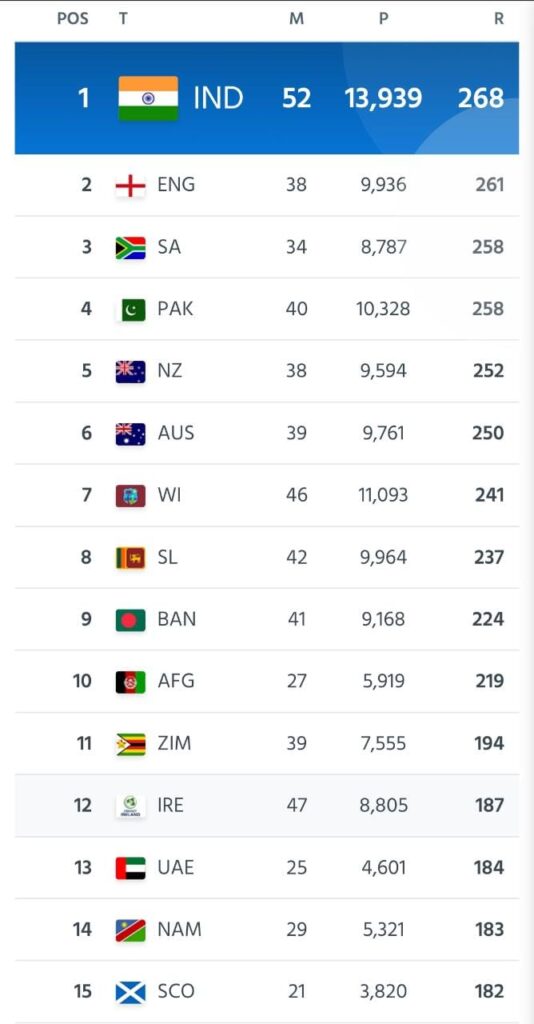Open the ZIM team name

174,743
